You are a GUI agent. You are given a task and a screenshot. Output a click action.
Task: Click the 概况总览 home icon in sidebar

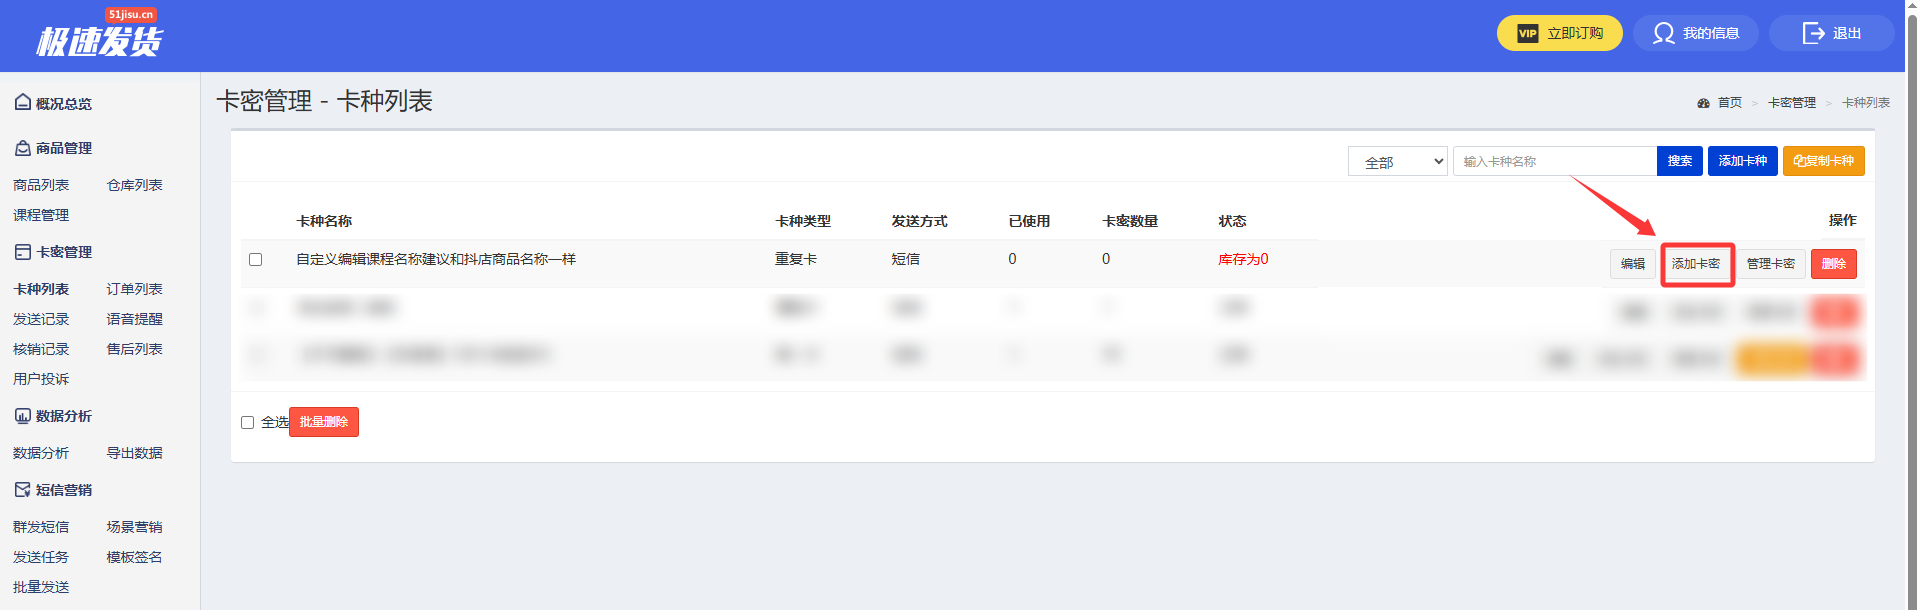[x=22, y=102]
